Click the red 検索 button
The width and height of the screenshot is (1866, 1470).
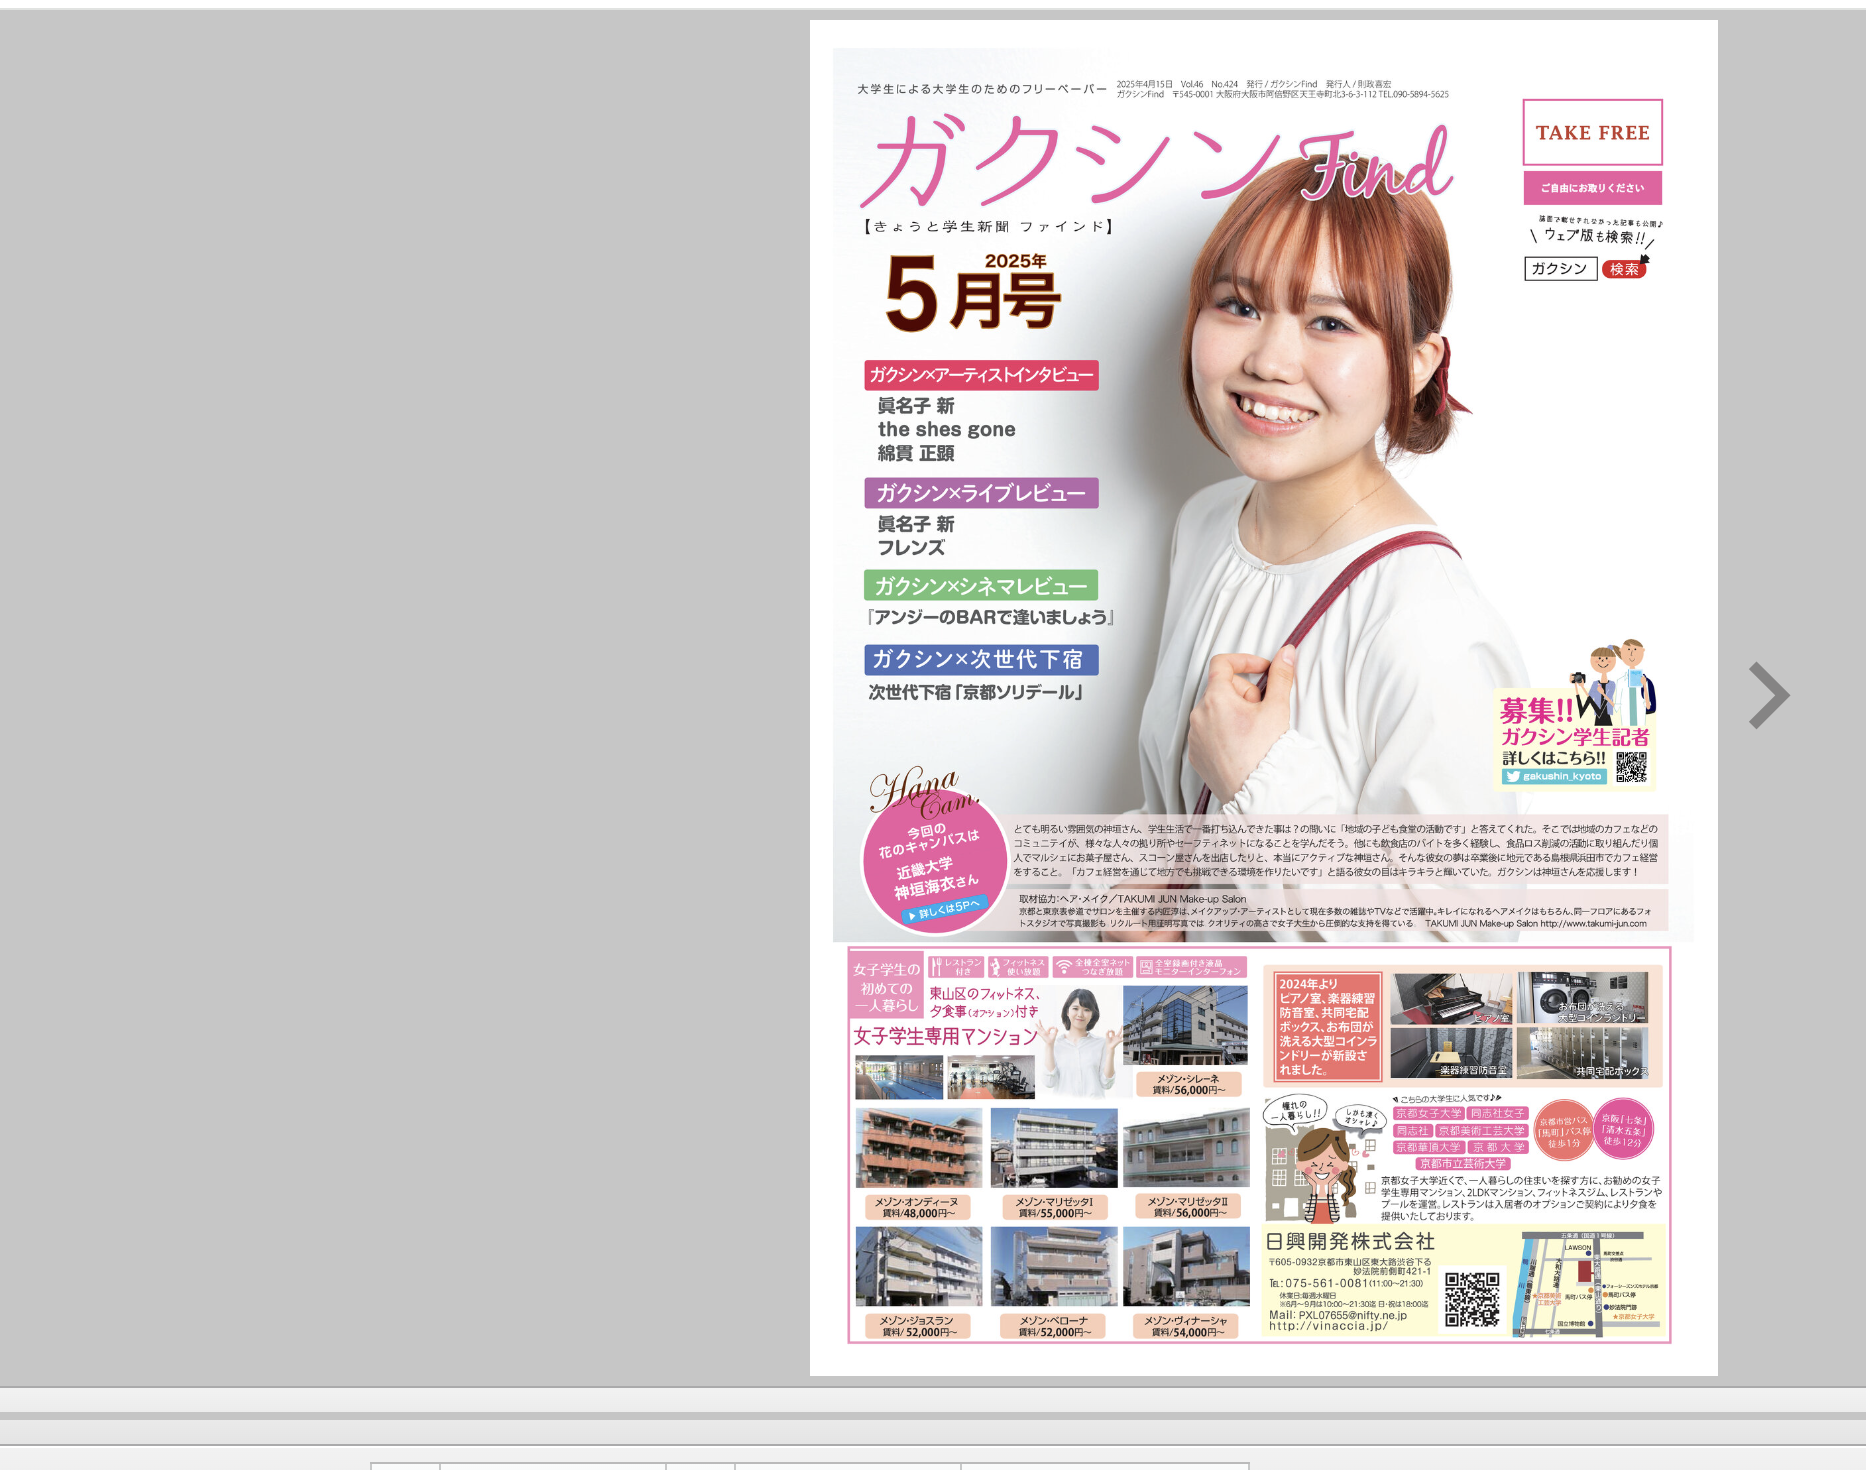1624,269
